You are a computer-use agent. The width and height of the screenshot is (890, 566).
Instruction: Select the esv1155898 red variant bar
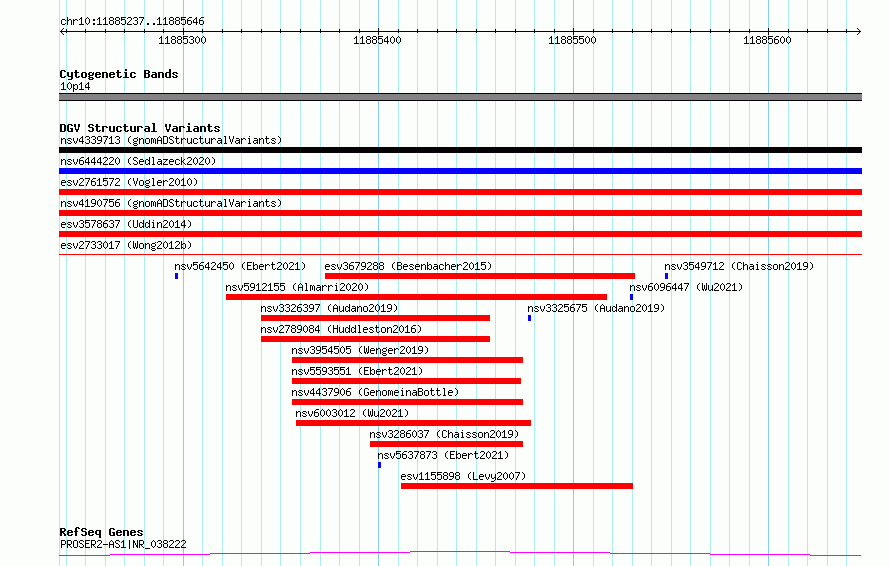point(517,486)
